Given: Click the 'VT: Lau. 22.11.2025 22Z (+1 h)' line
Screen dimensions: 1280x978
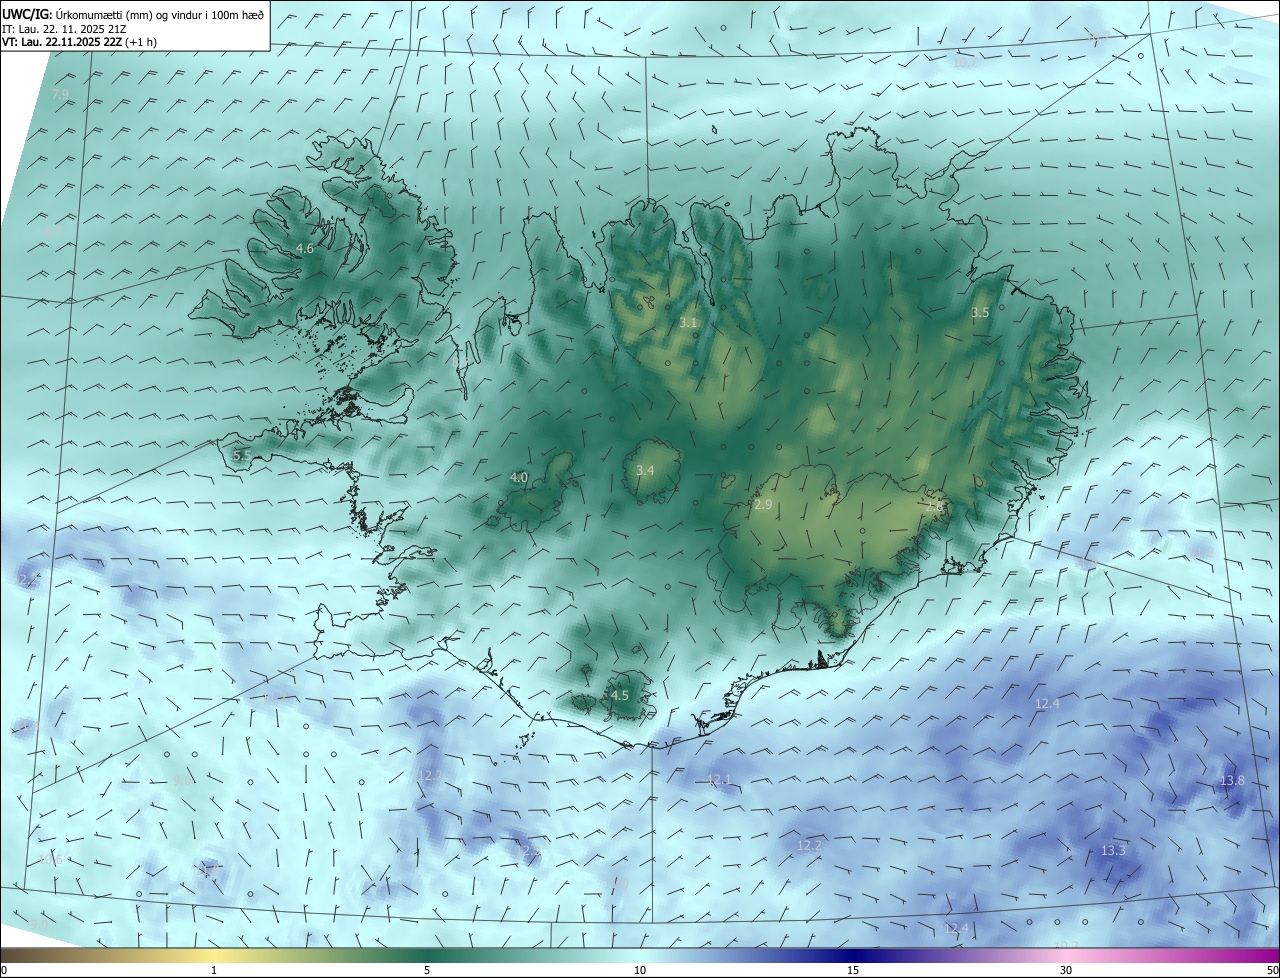Looking at the screenshot, I should point(79,42).
